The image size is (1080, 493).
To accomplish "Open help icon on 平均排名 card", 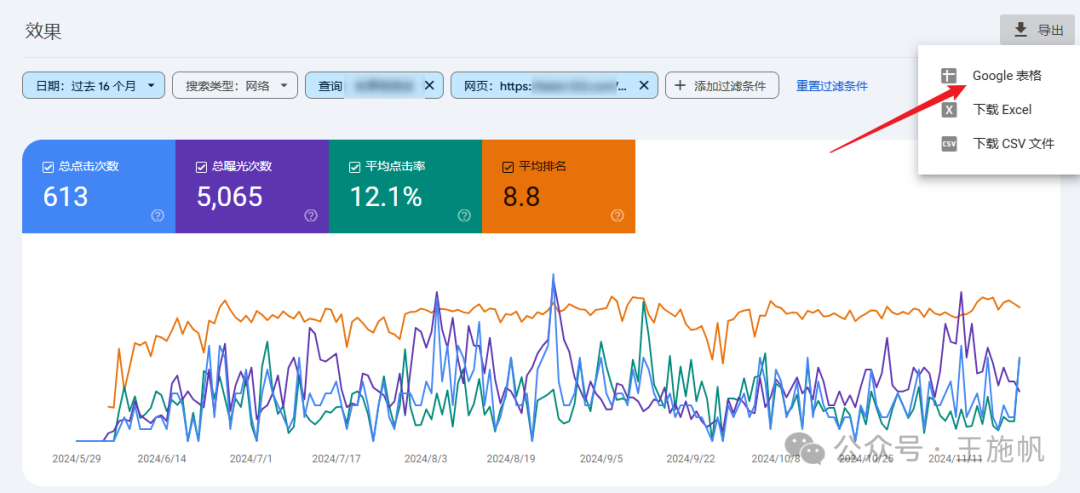I will click(x=617, y=216).
